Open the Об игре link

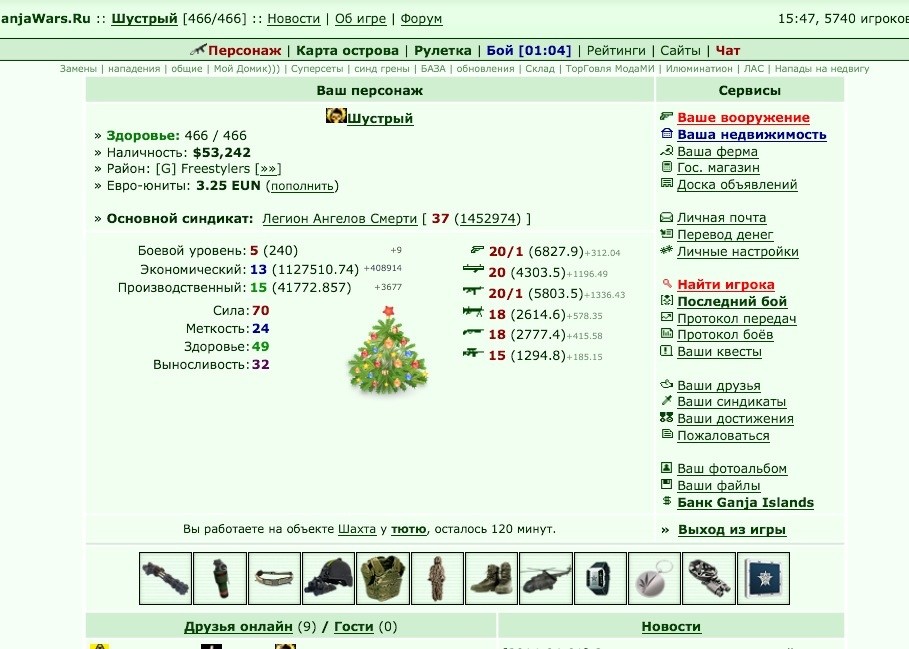(x=360, y=19)
